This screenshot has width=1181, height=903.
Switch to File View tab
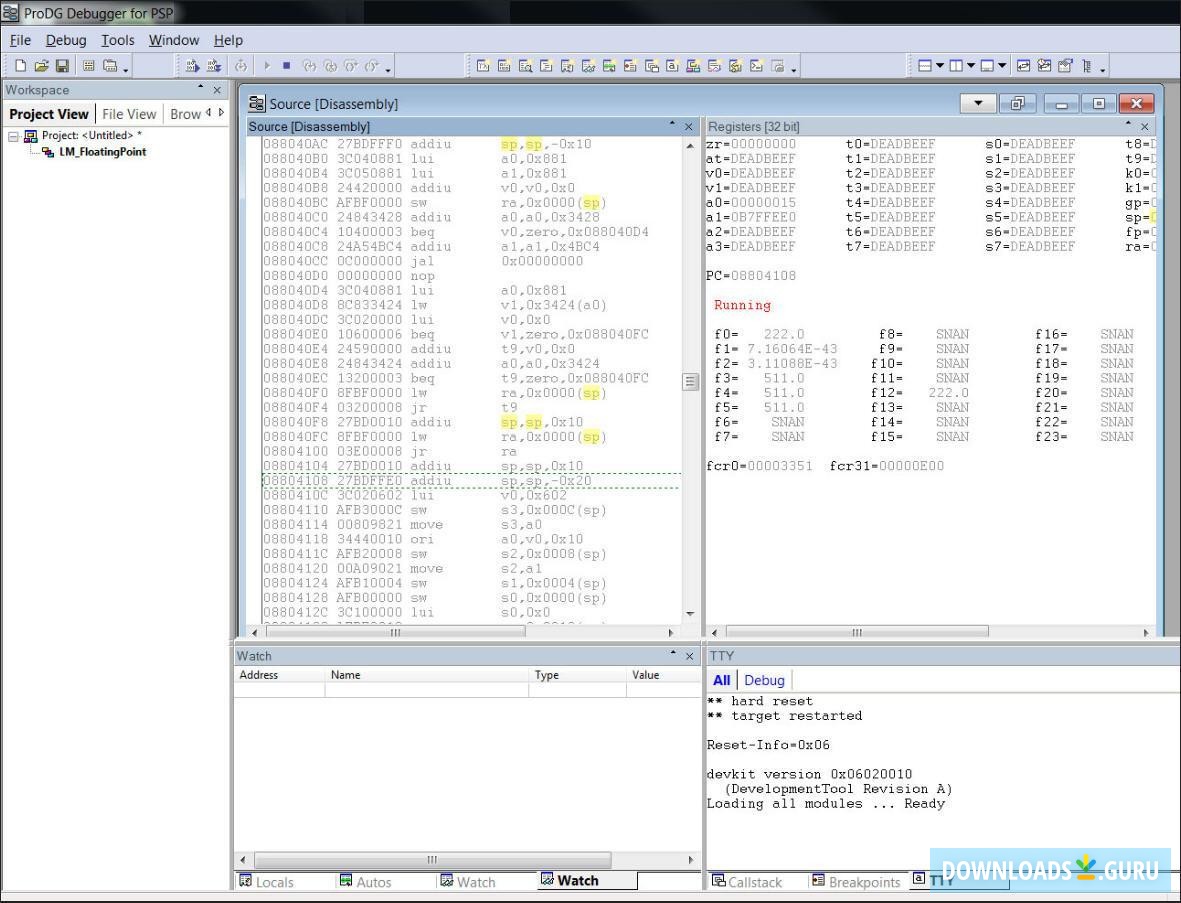129,114
